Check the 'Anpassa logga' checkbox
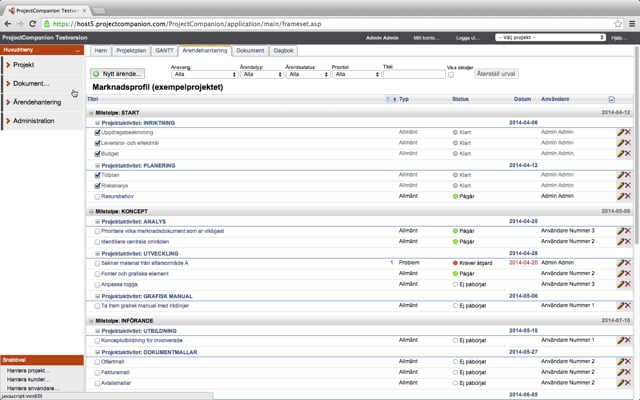Screen dimensions: 640x400 (x=97, y=284)
